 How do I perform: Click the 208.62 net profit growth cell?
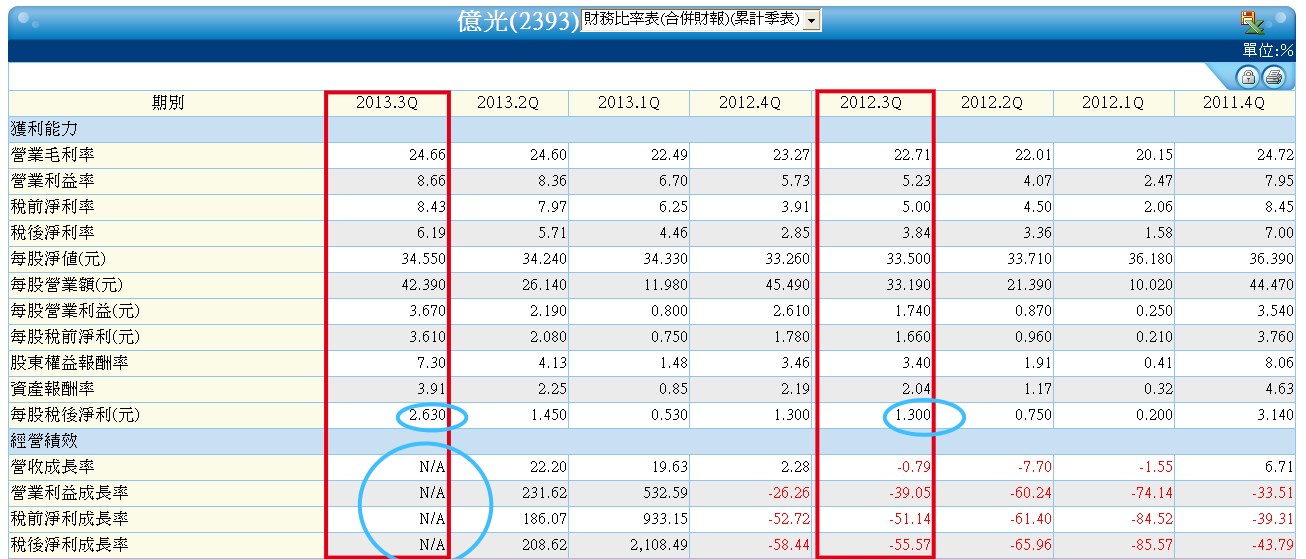(x=544, y=545)
